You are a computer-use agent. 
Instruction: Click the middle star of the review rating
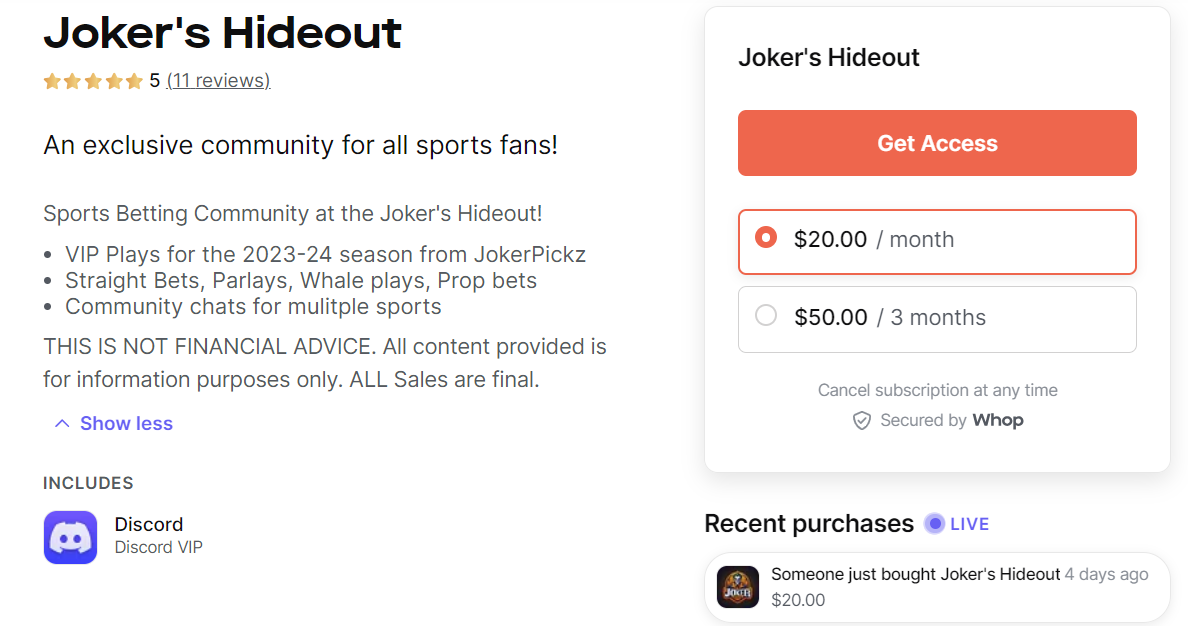tap(93, 80)
